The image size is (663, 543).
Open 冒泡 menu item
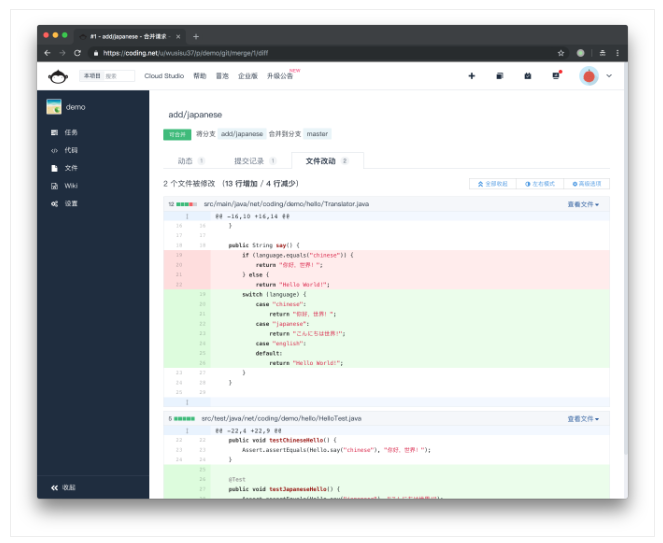(222, 76)
